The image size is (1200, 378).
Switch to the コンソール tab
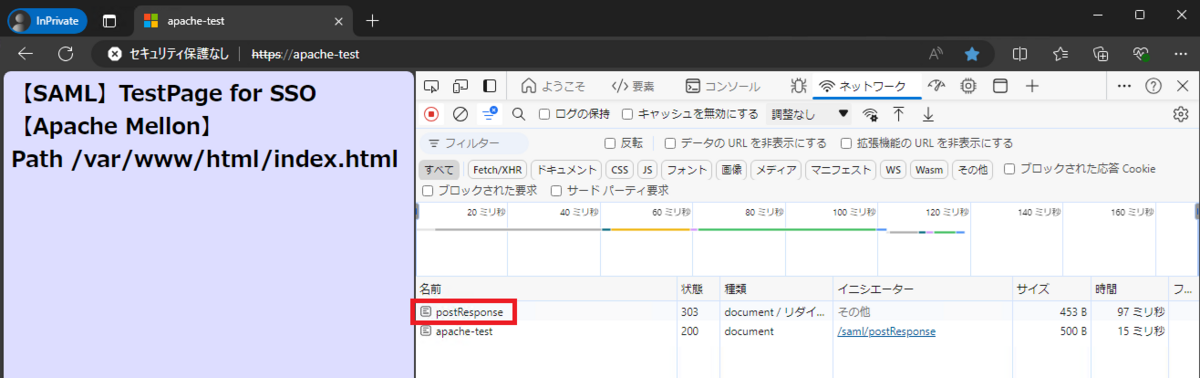point(722,86)
